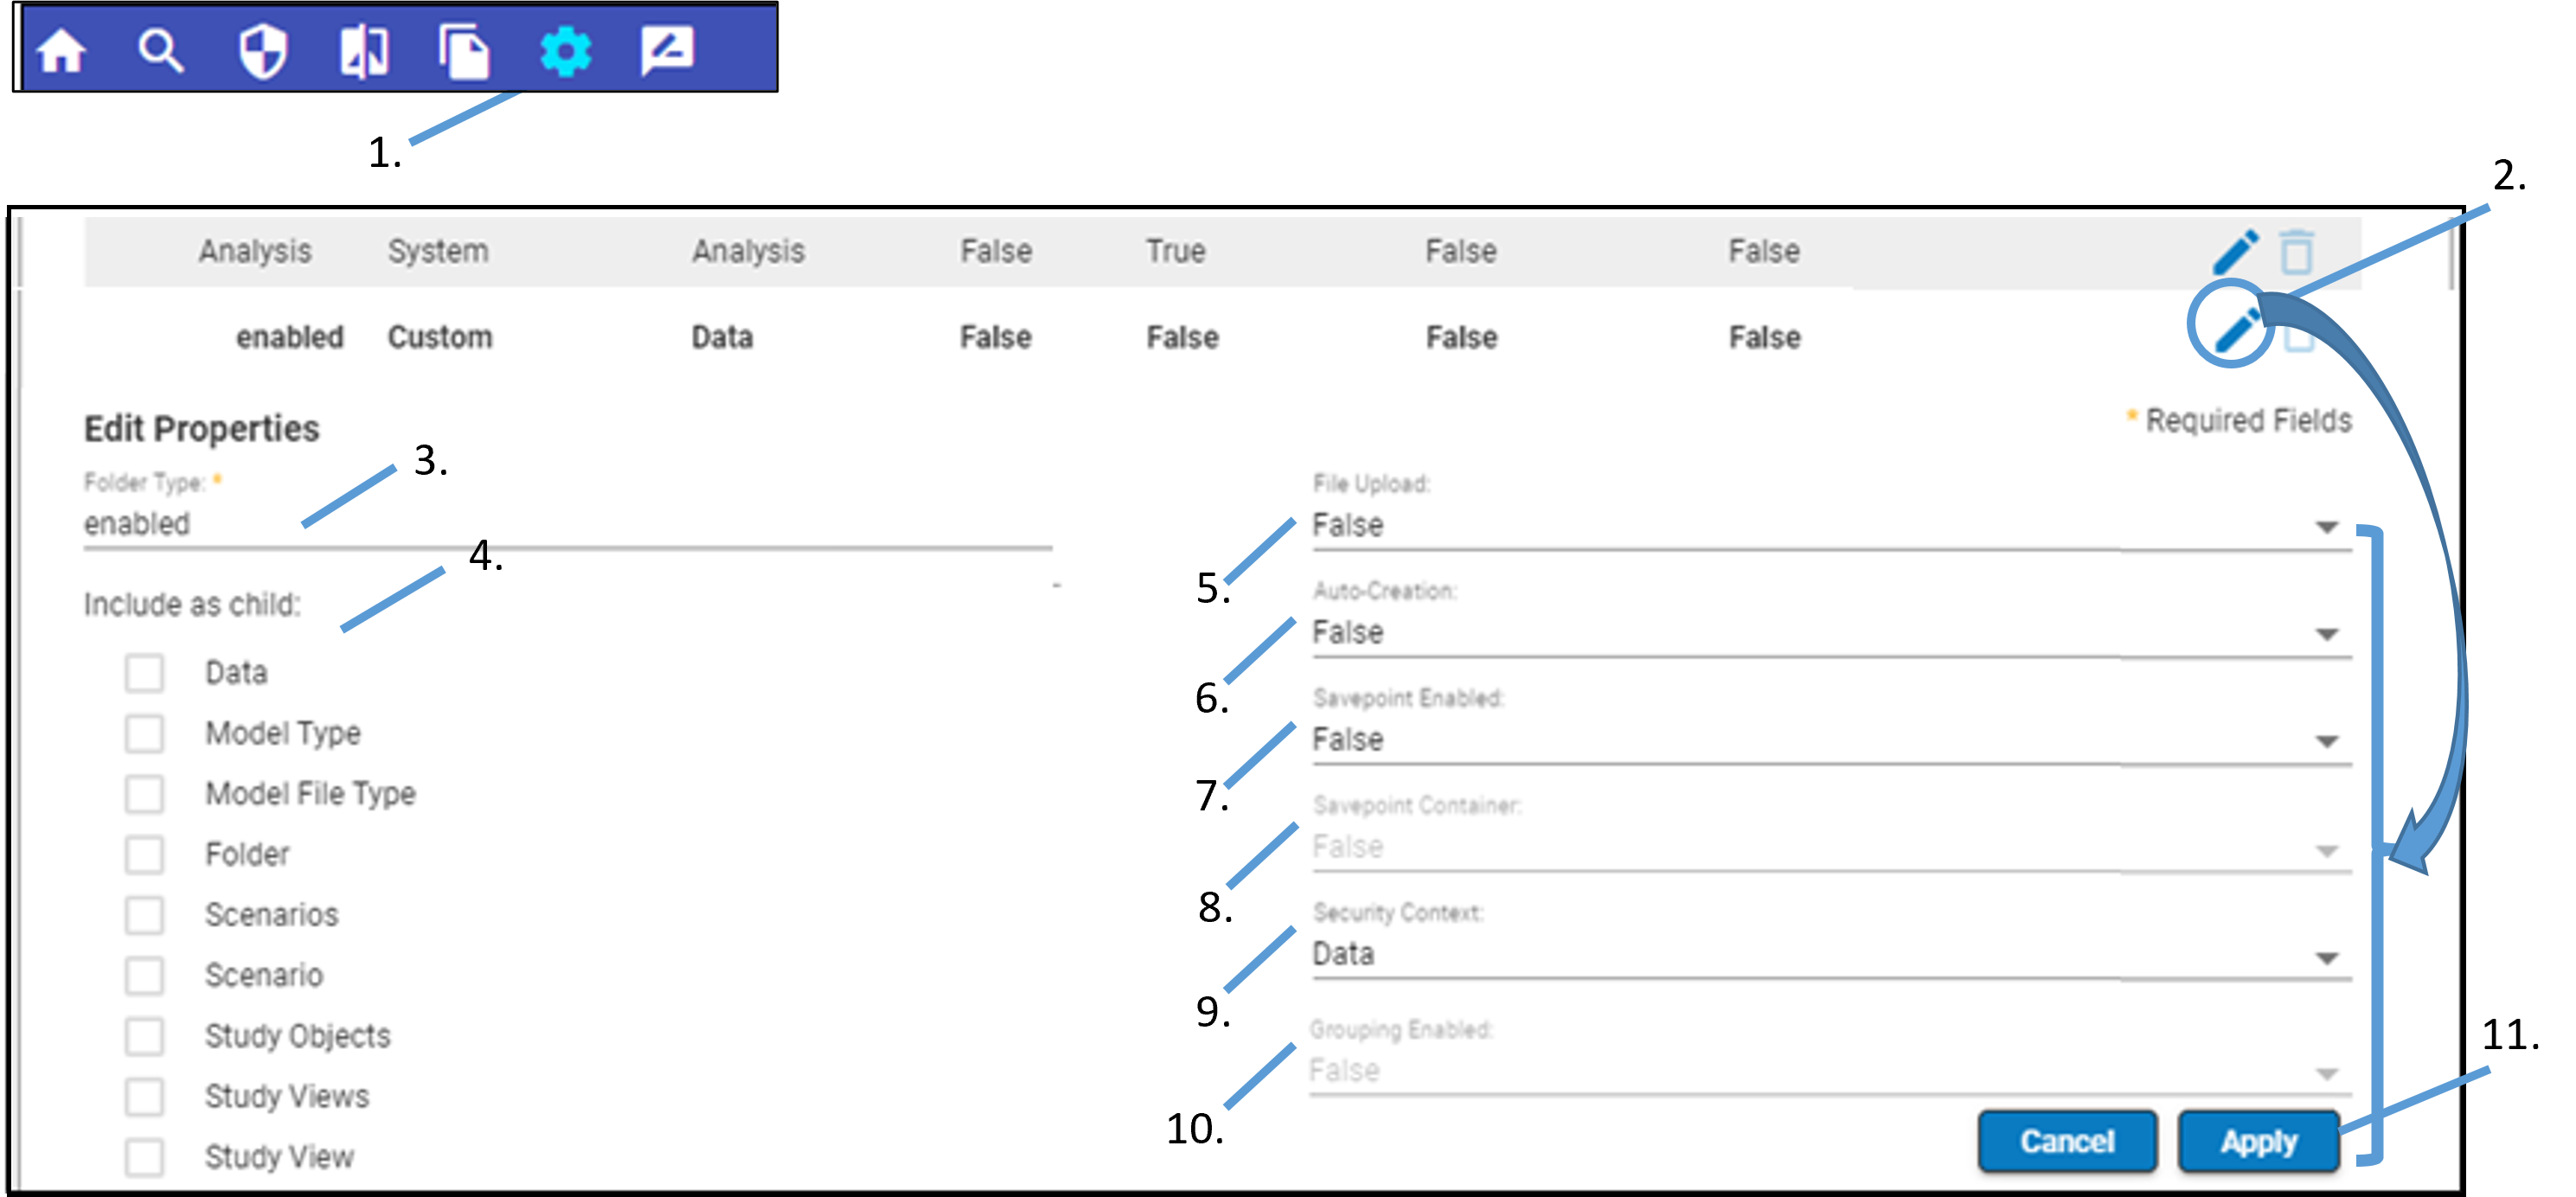Go to the Home icon in toolbar
This screenshot has width=2576, height=1197.
coord(61,50)
